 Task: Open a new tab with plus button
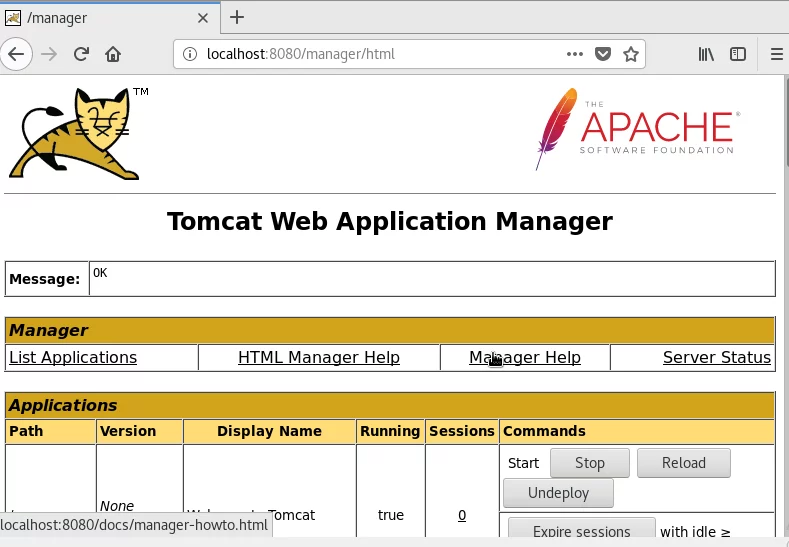click(x=237, y=18)
